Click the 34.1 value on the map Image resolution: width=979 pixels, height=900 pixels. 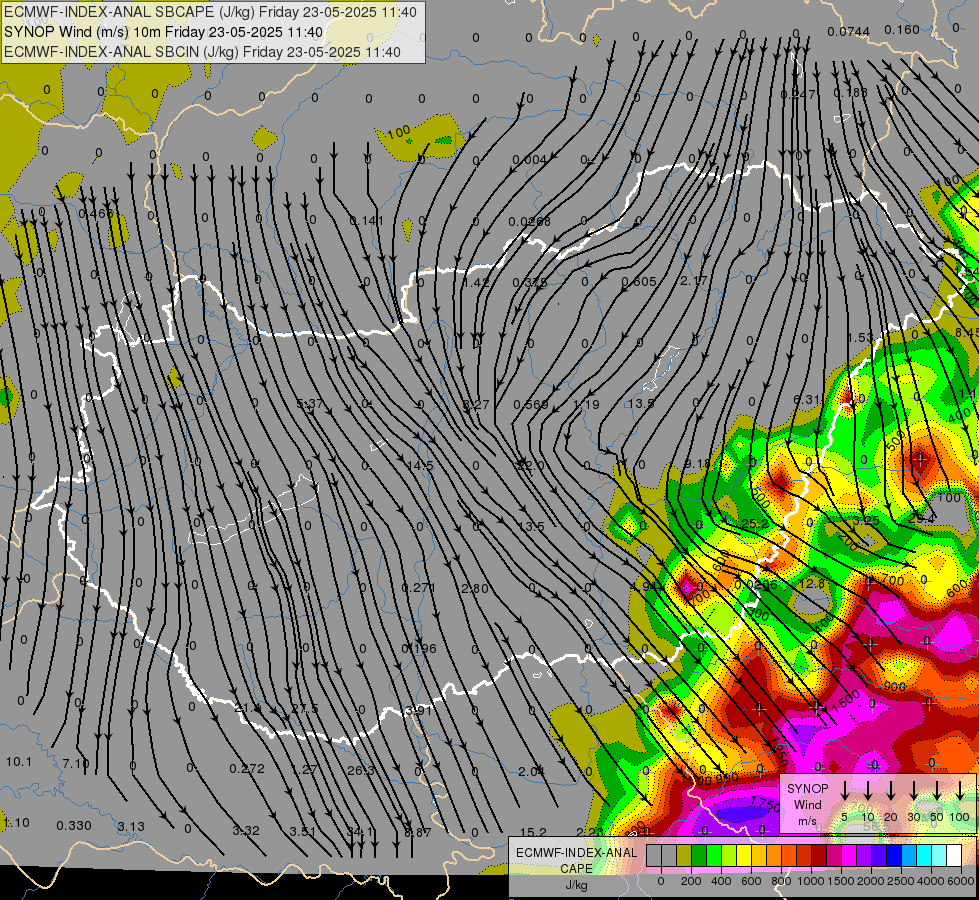[x=360, y=832]
